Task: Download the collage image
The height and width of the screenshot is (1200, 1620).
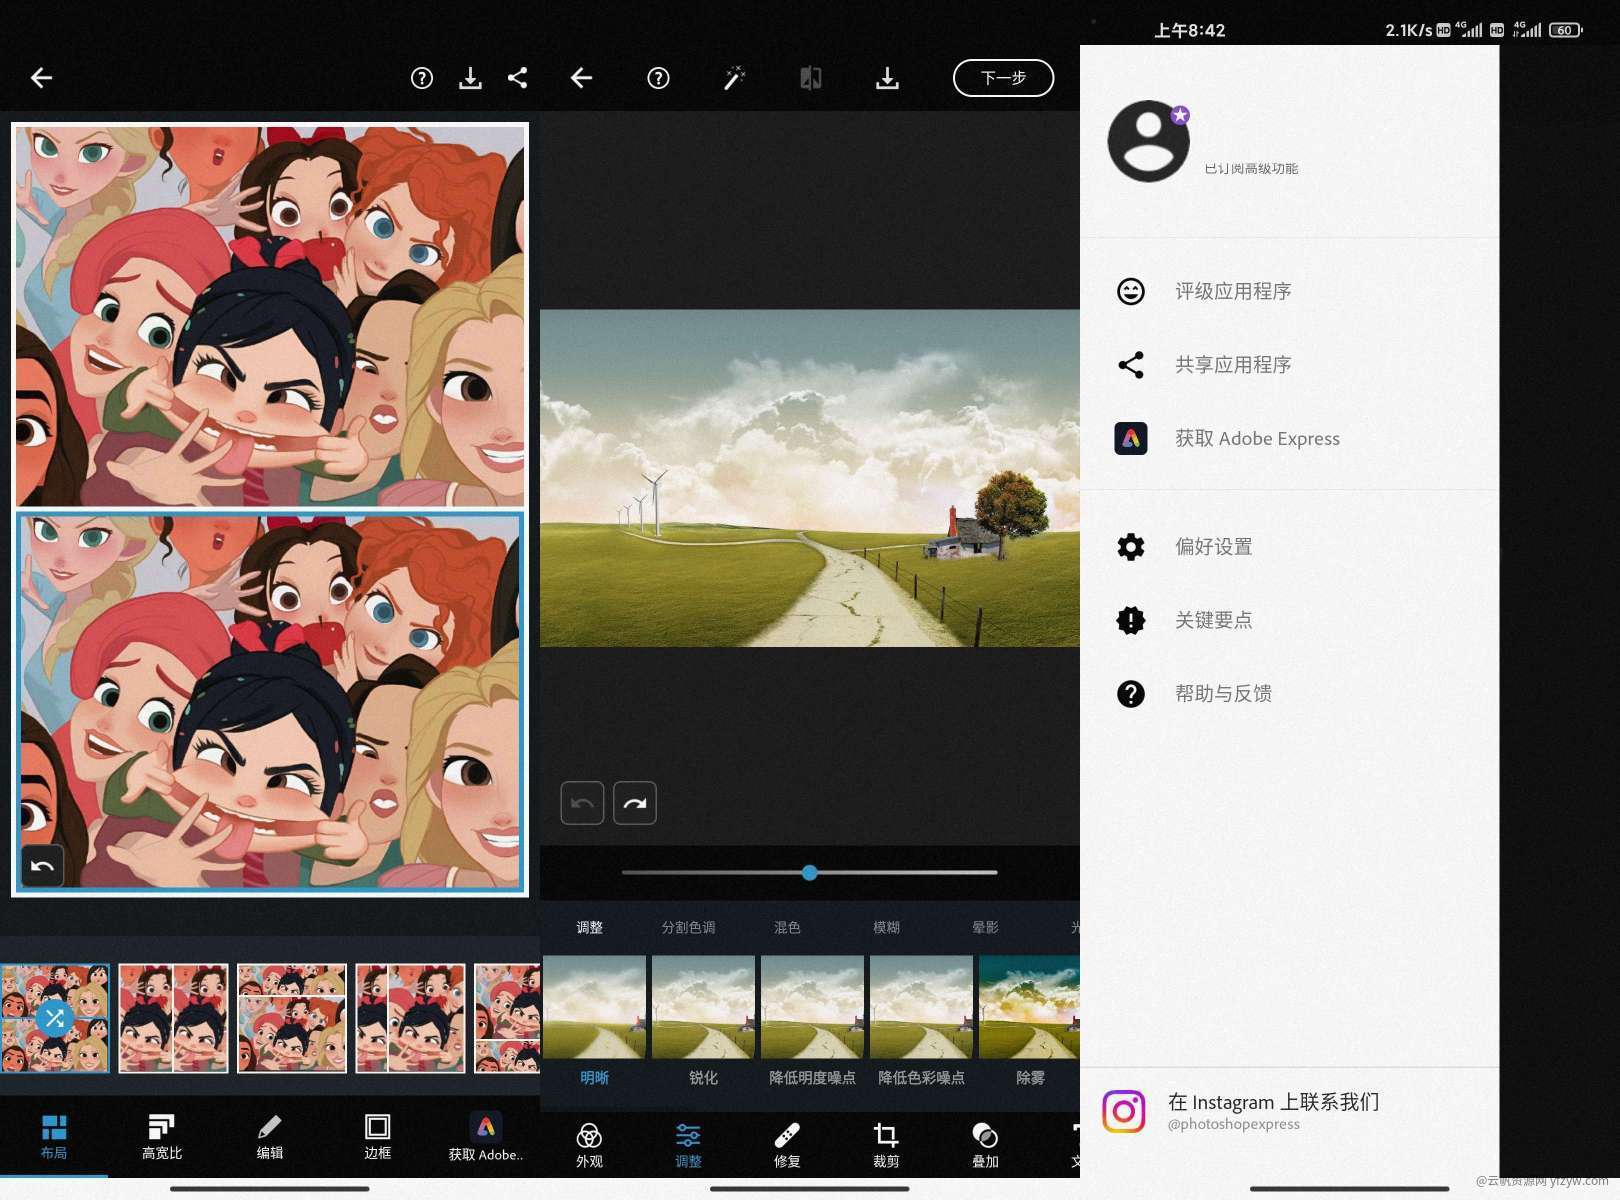Action: [x=470, y=78]
